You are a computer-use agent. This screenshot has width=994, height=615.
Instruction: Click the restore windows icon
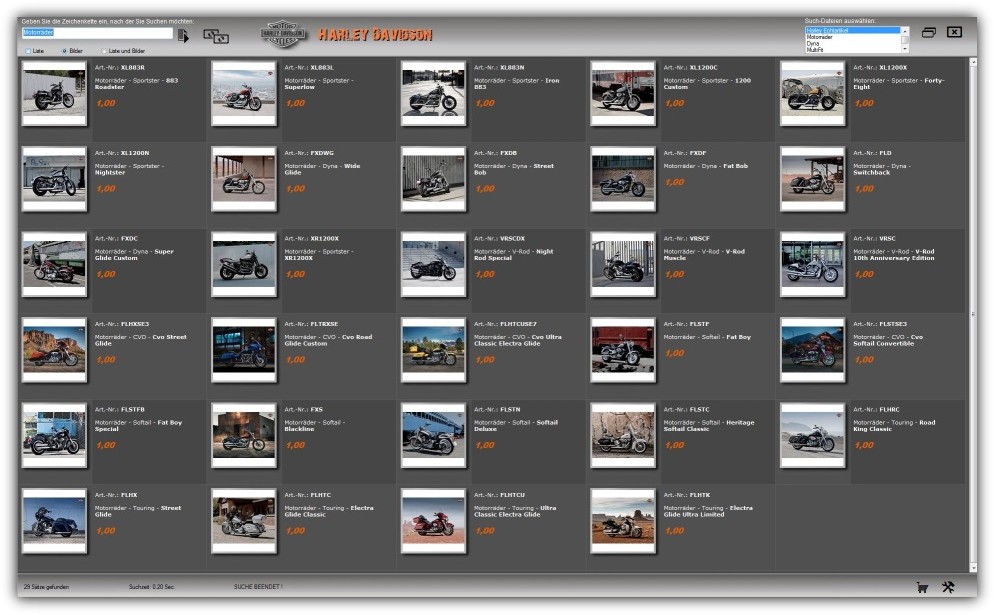929,33
